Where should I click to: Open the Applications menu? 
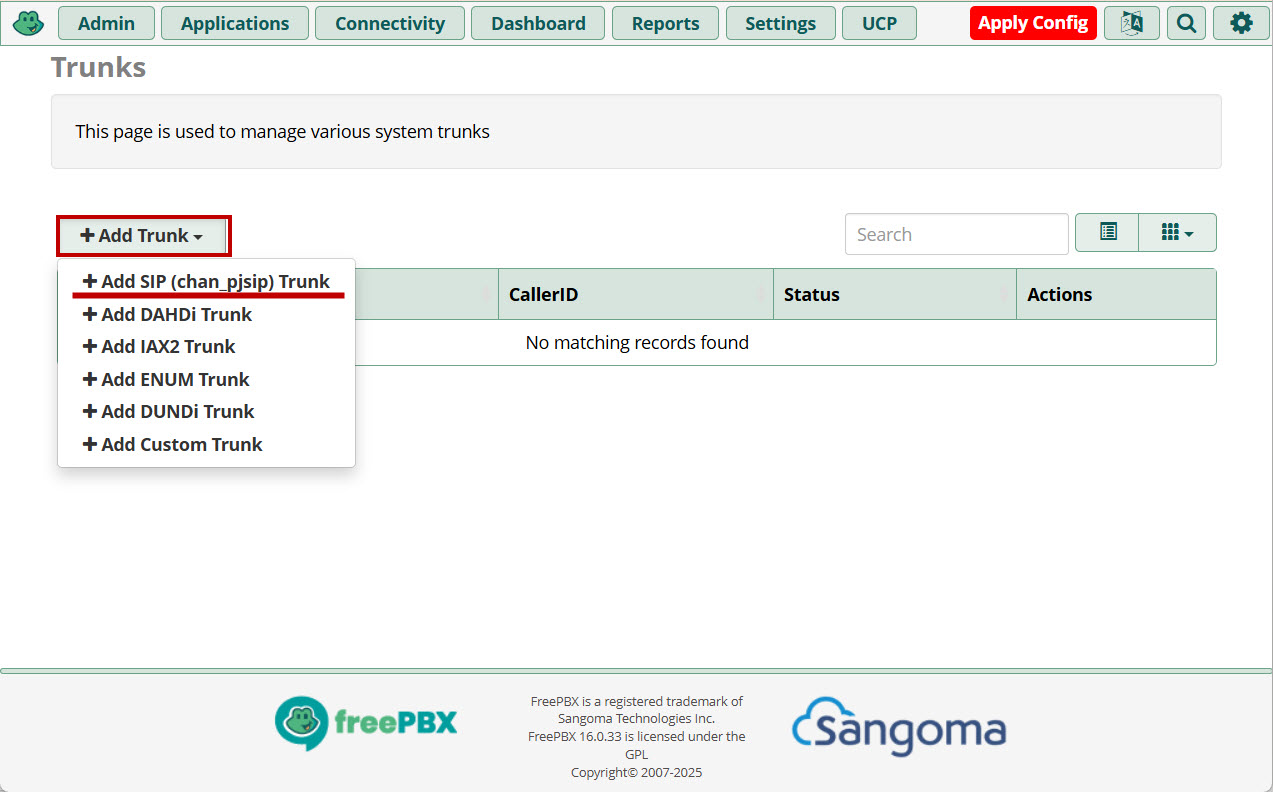235,23
